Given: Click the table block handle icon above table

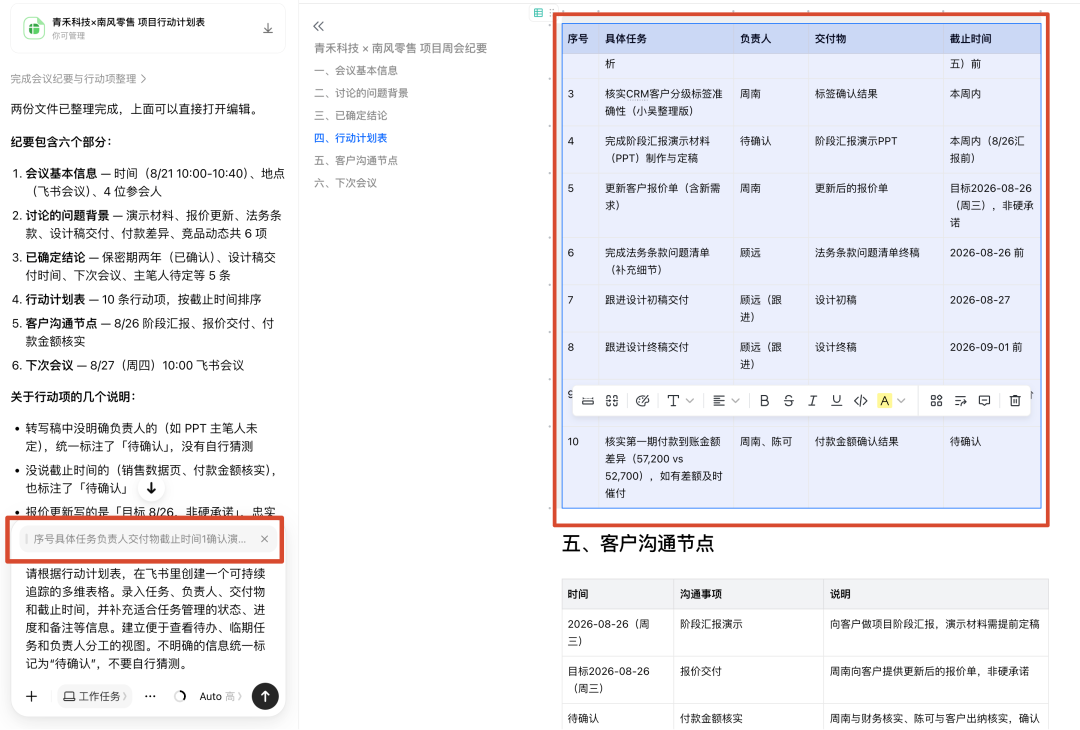Looking at the screenshot, I should tap(538, 12).
